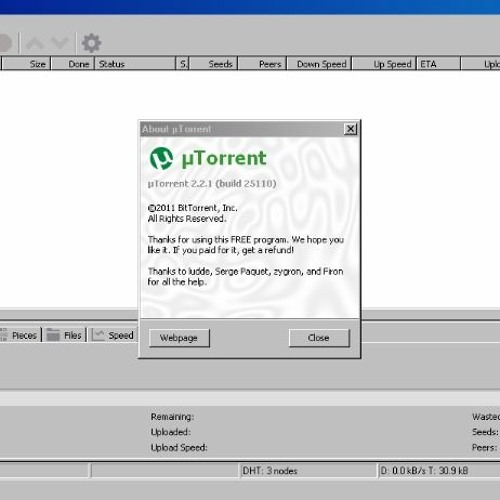Click the Files tab folder icon
The width and height of the screenshot is (500, 500).
point(53,335)
